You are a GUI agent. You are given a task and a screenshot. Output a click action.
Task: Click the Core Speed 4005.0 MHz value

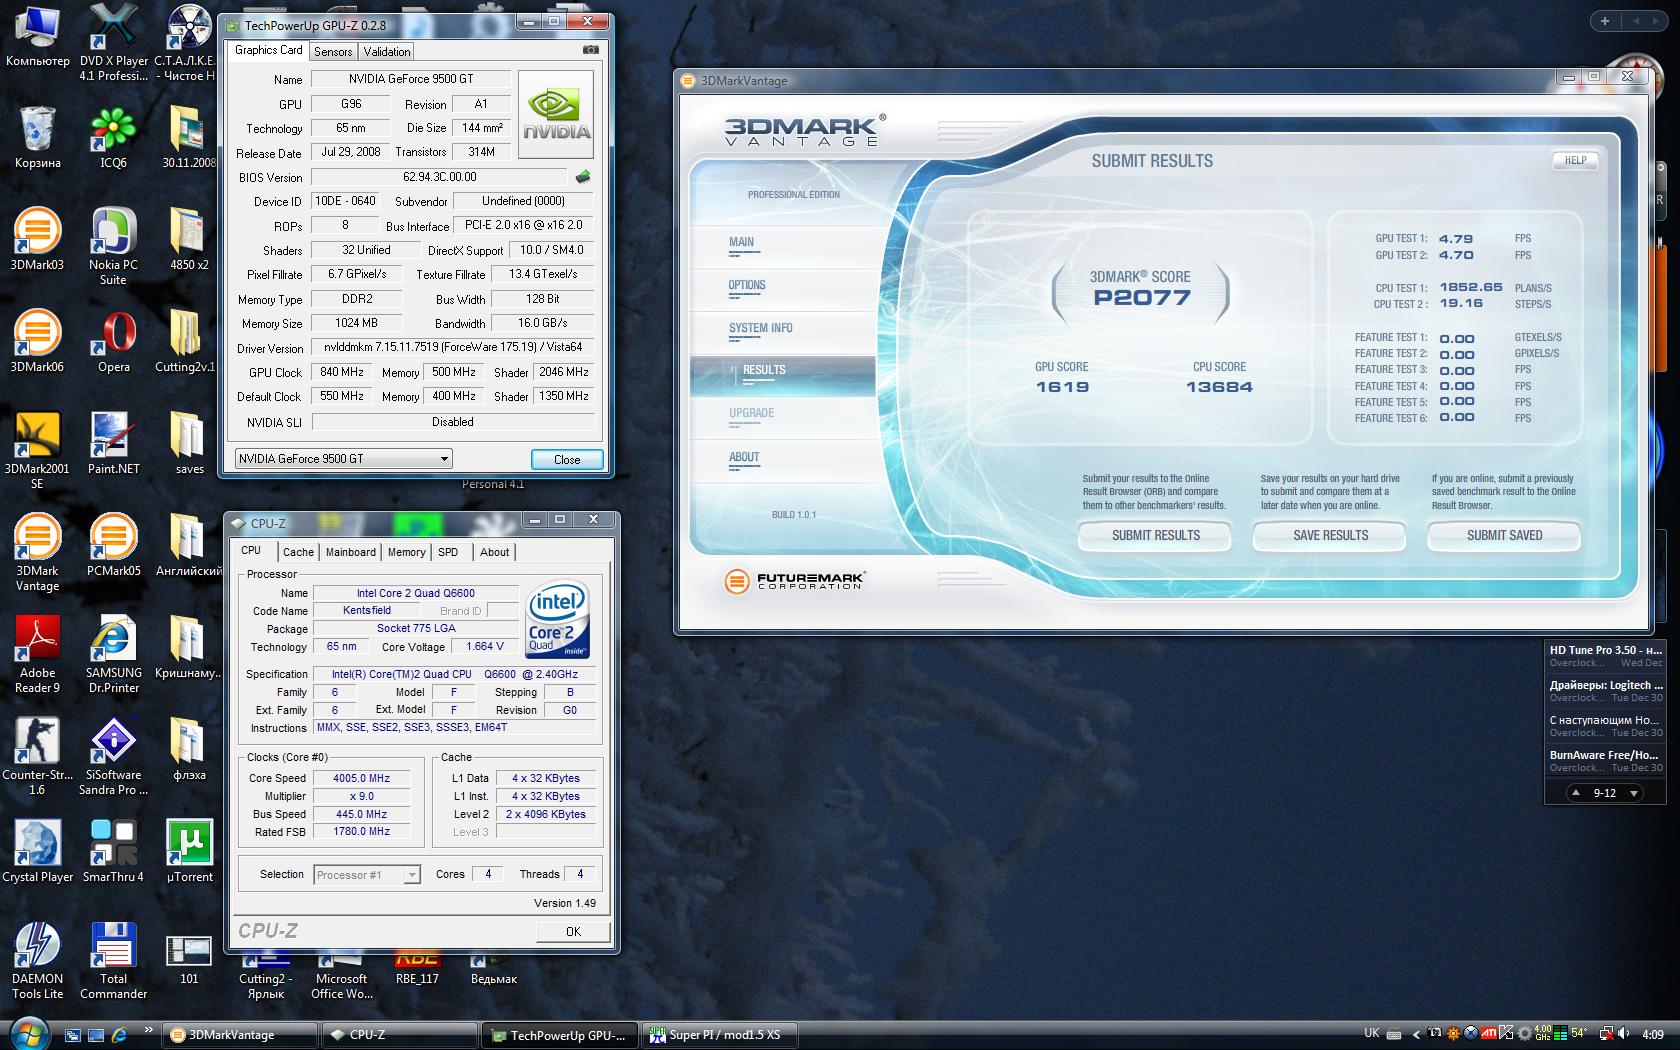tap(361, 778)
